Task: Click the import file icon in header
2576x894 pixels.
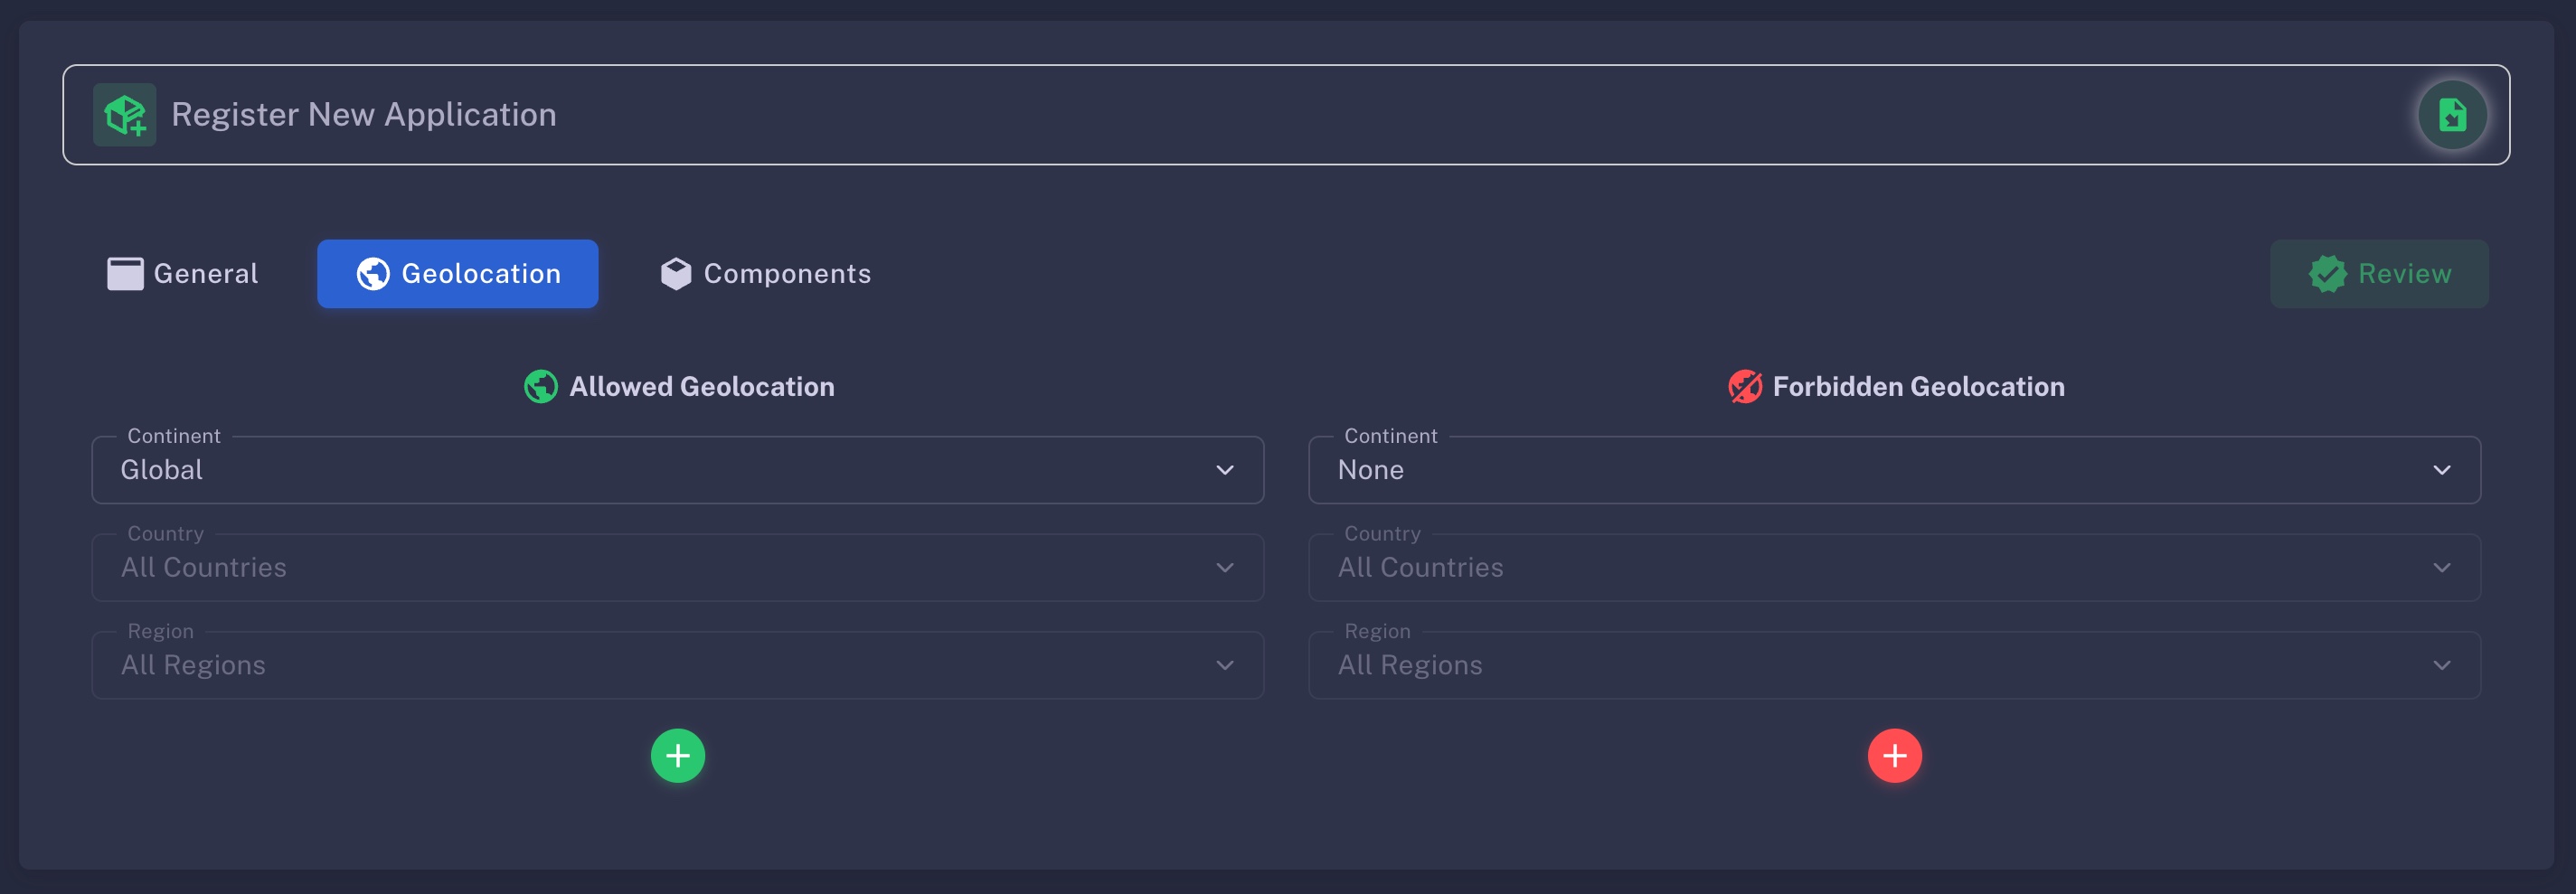Action: (x=2451, y=115)
